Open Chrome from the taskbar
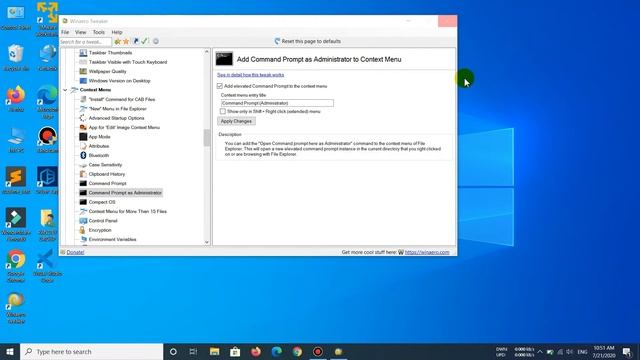This screenshot has width=640, height=360. coord(297,351)
